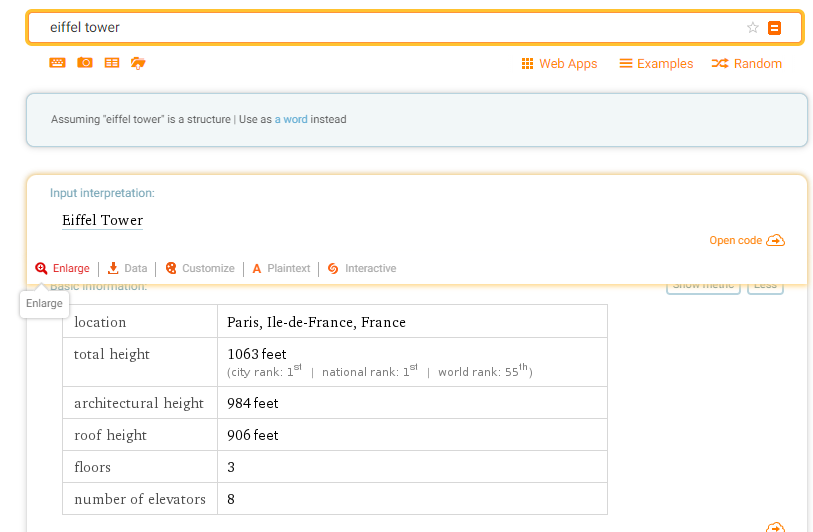Click the 'roof height' row label
813x532 pixels.
110,436
